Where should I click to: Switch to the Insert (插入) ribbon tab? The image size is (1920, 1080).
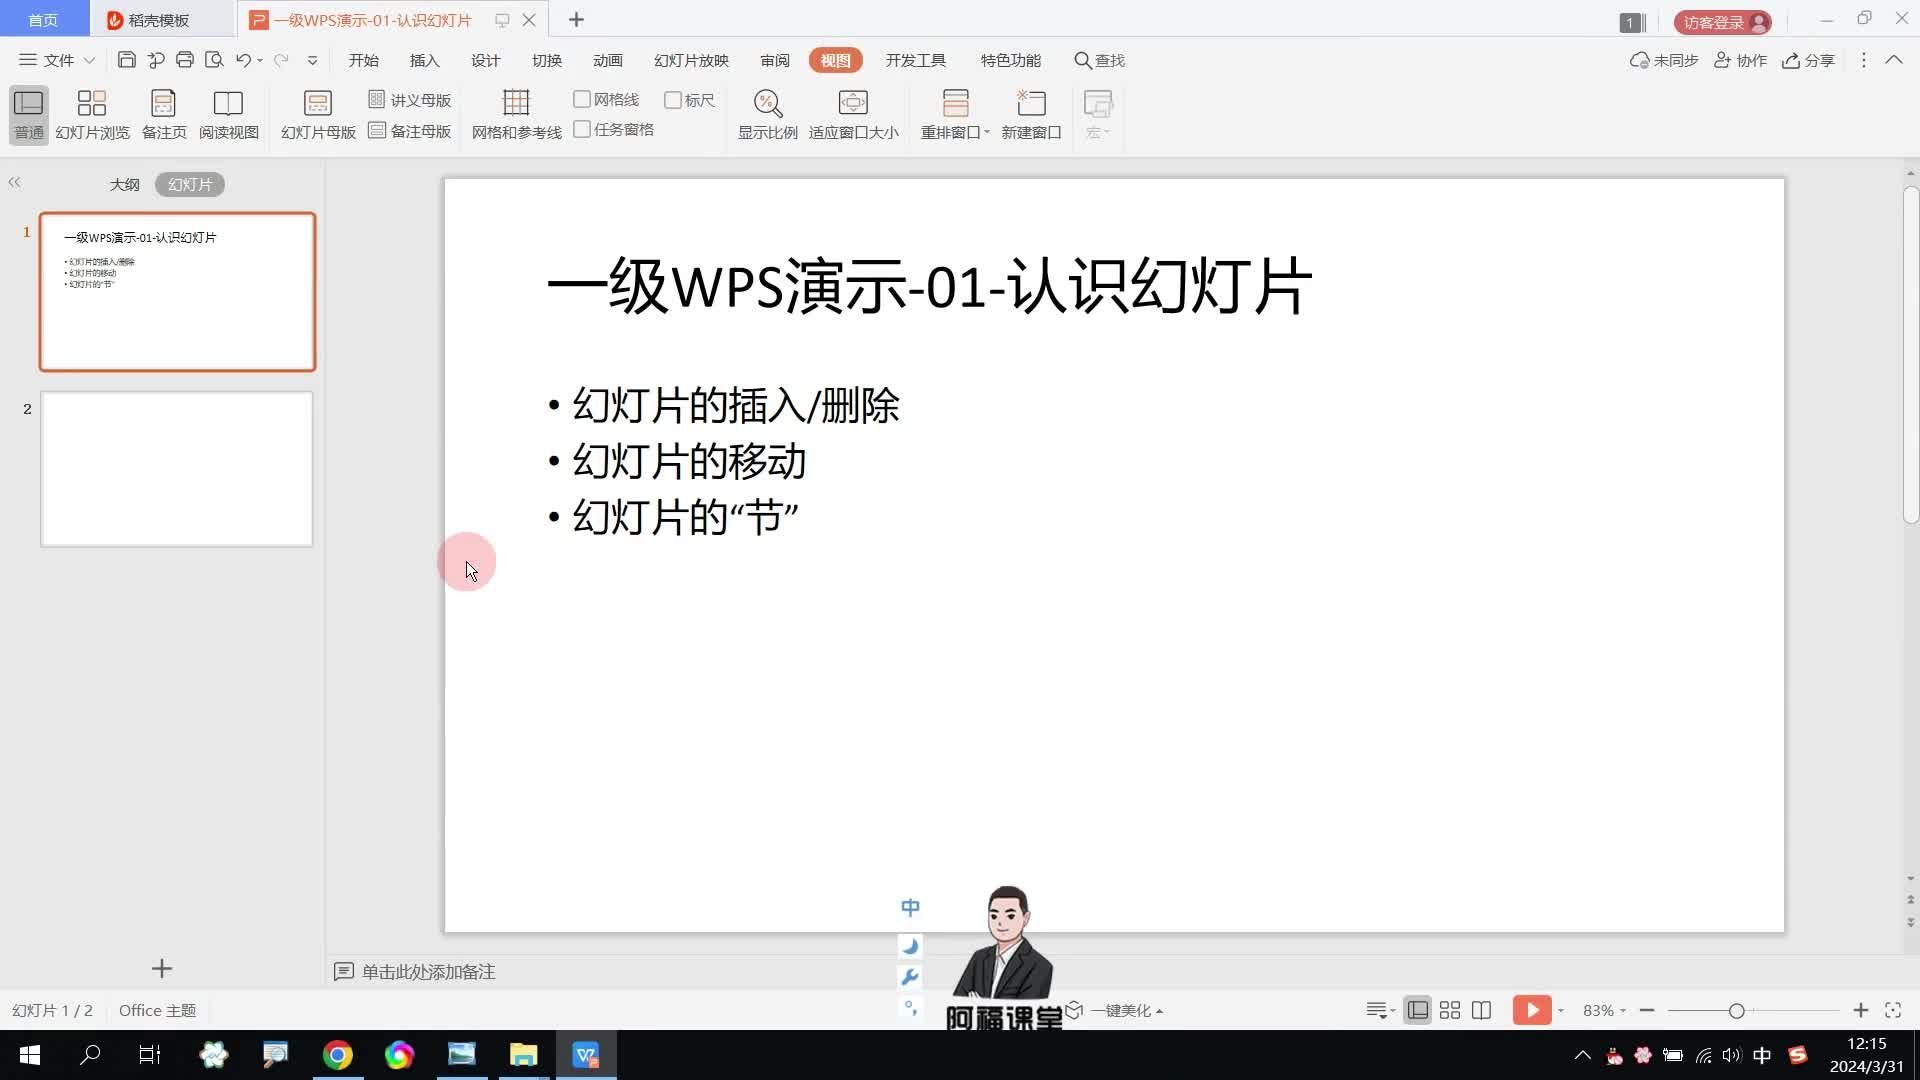[424, 60]
